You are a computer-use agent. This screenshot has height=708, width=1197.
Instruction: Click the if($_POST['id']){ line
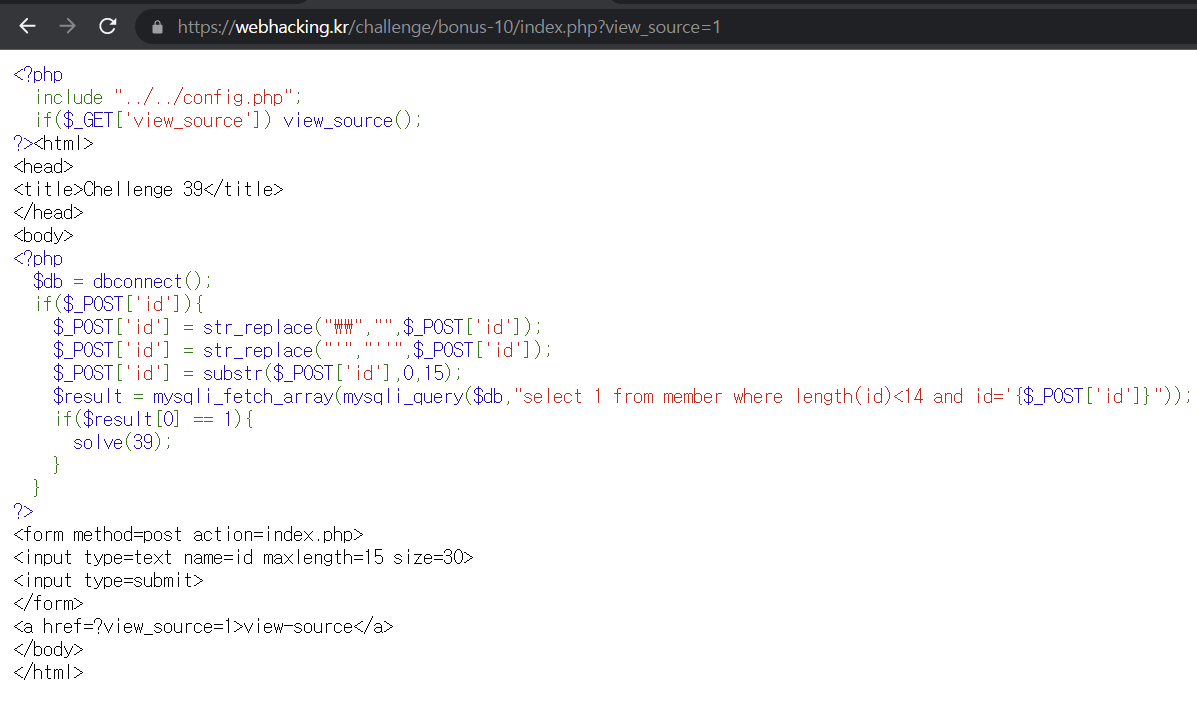coord(119,304)
